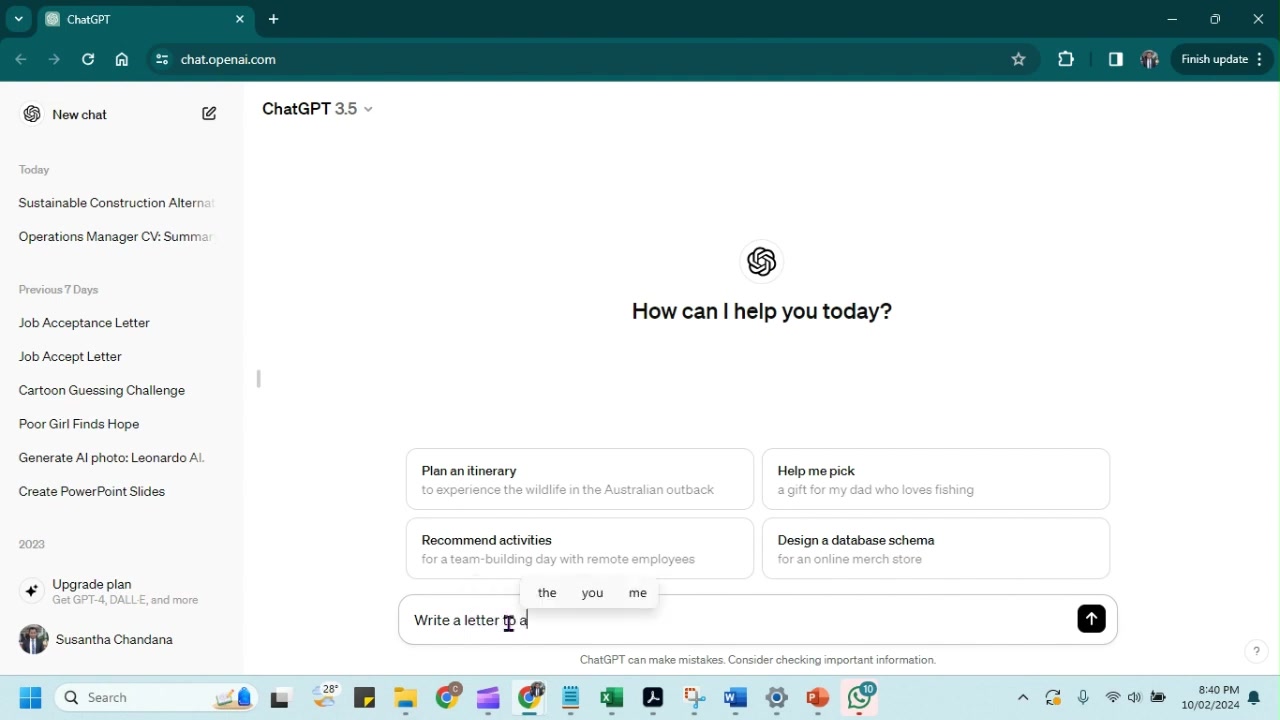
Task: Reload the page
Action: click(x=88, y=59)
